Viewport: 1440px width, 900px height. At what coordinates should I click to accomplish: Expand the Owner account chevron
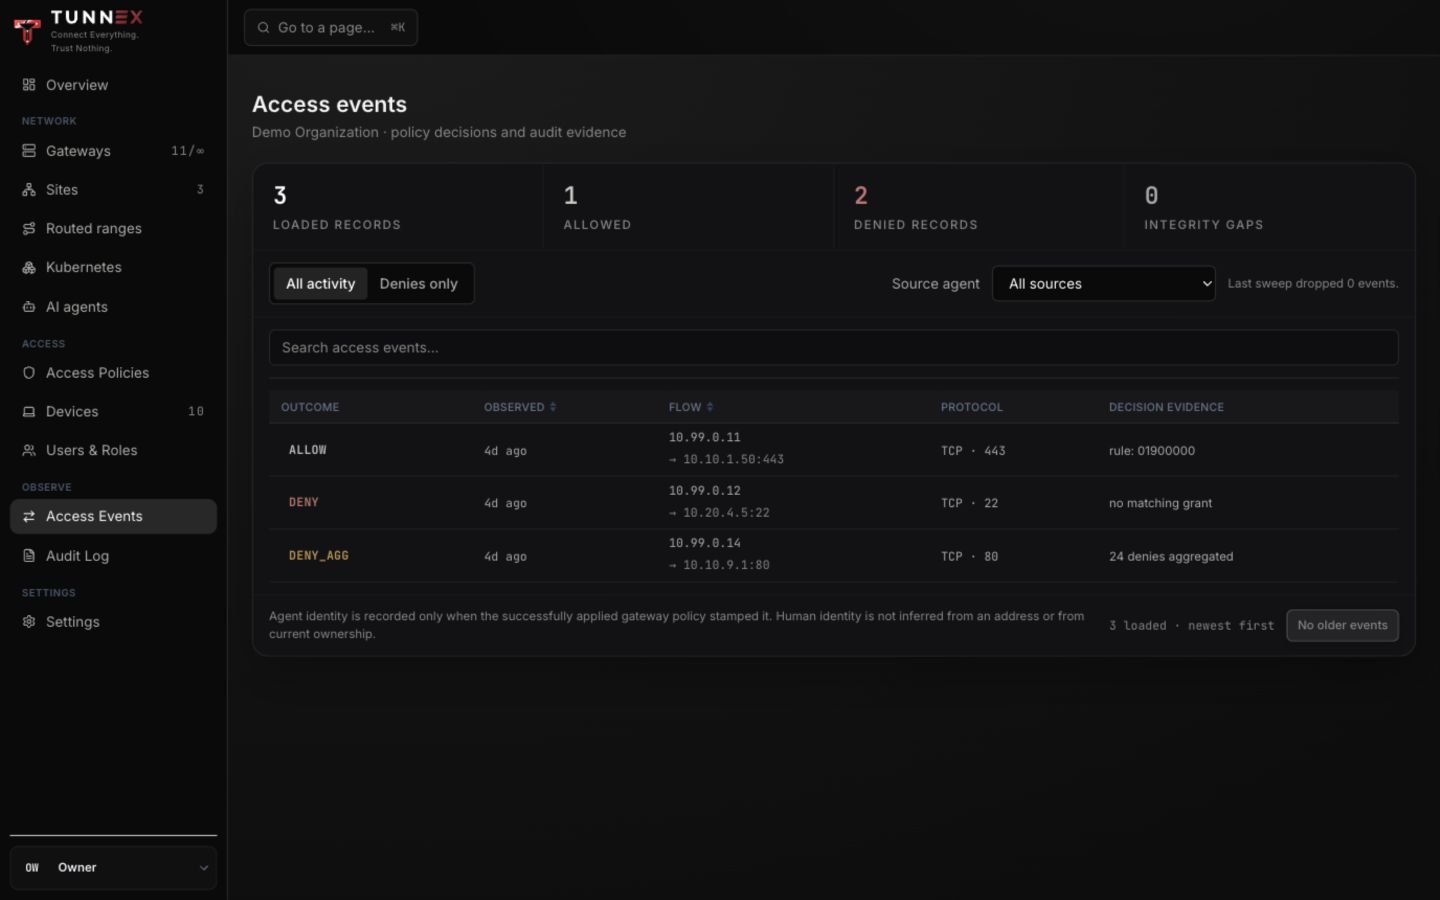pos(204,868)
